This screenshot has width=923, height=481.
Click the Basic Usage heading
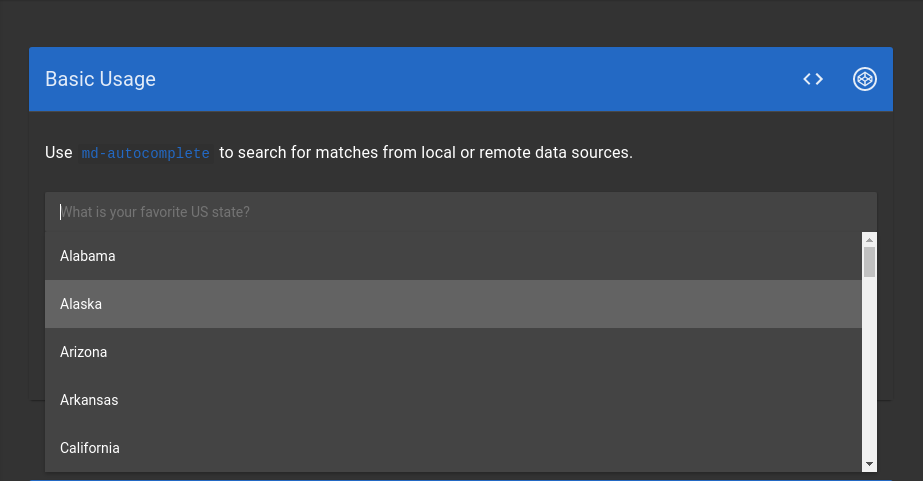coord(101,79)
